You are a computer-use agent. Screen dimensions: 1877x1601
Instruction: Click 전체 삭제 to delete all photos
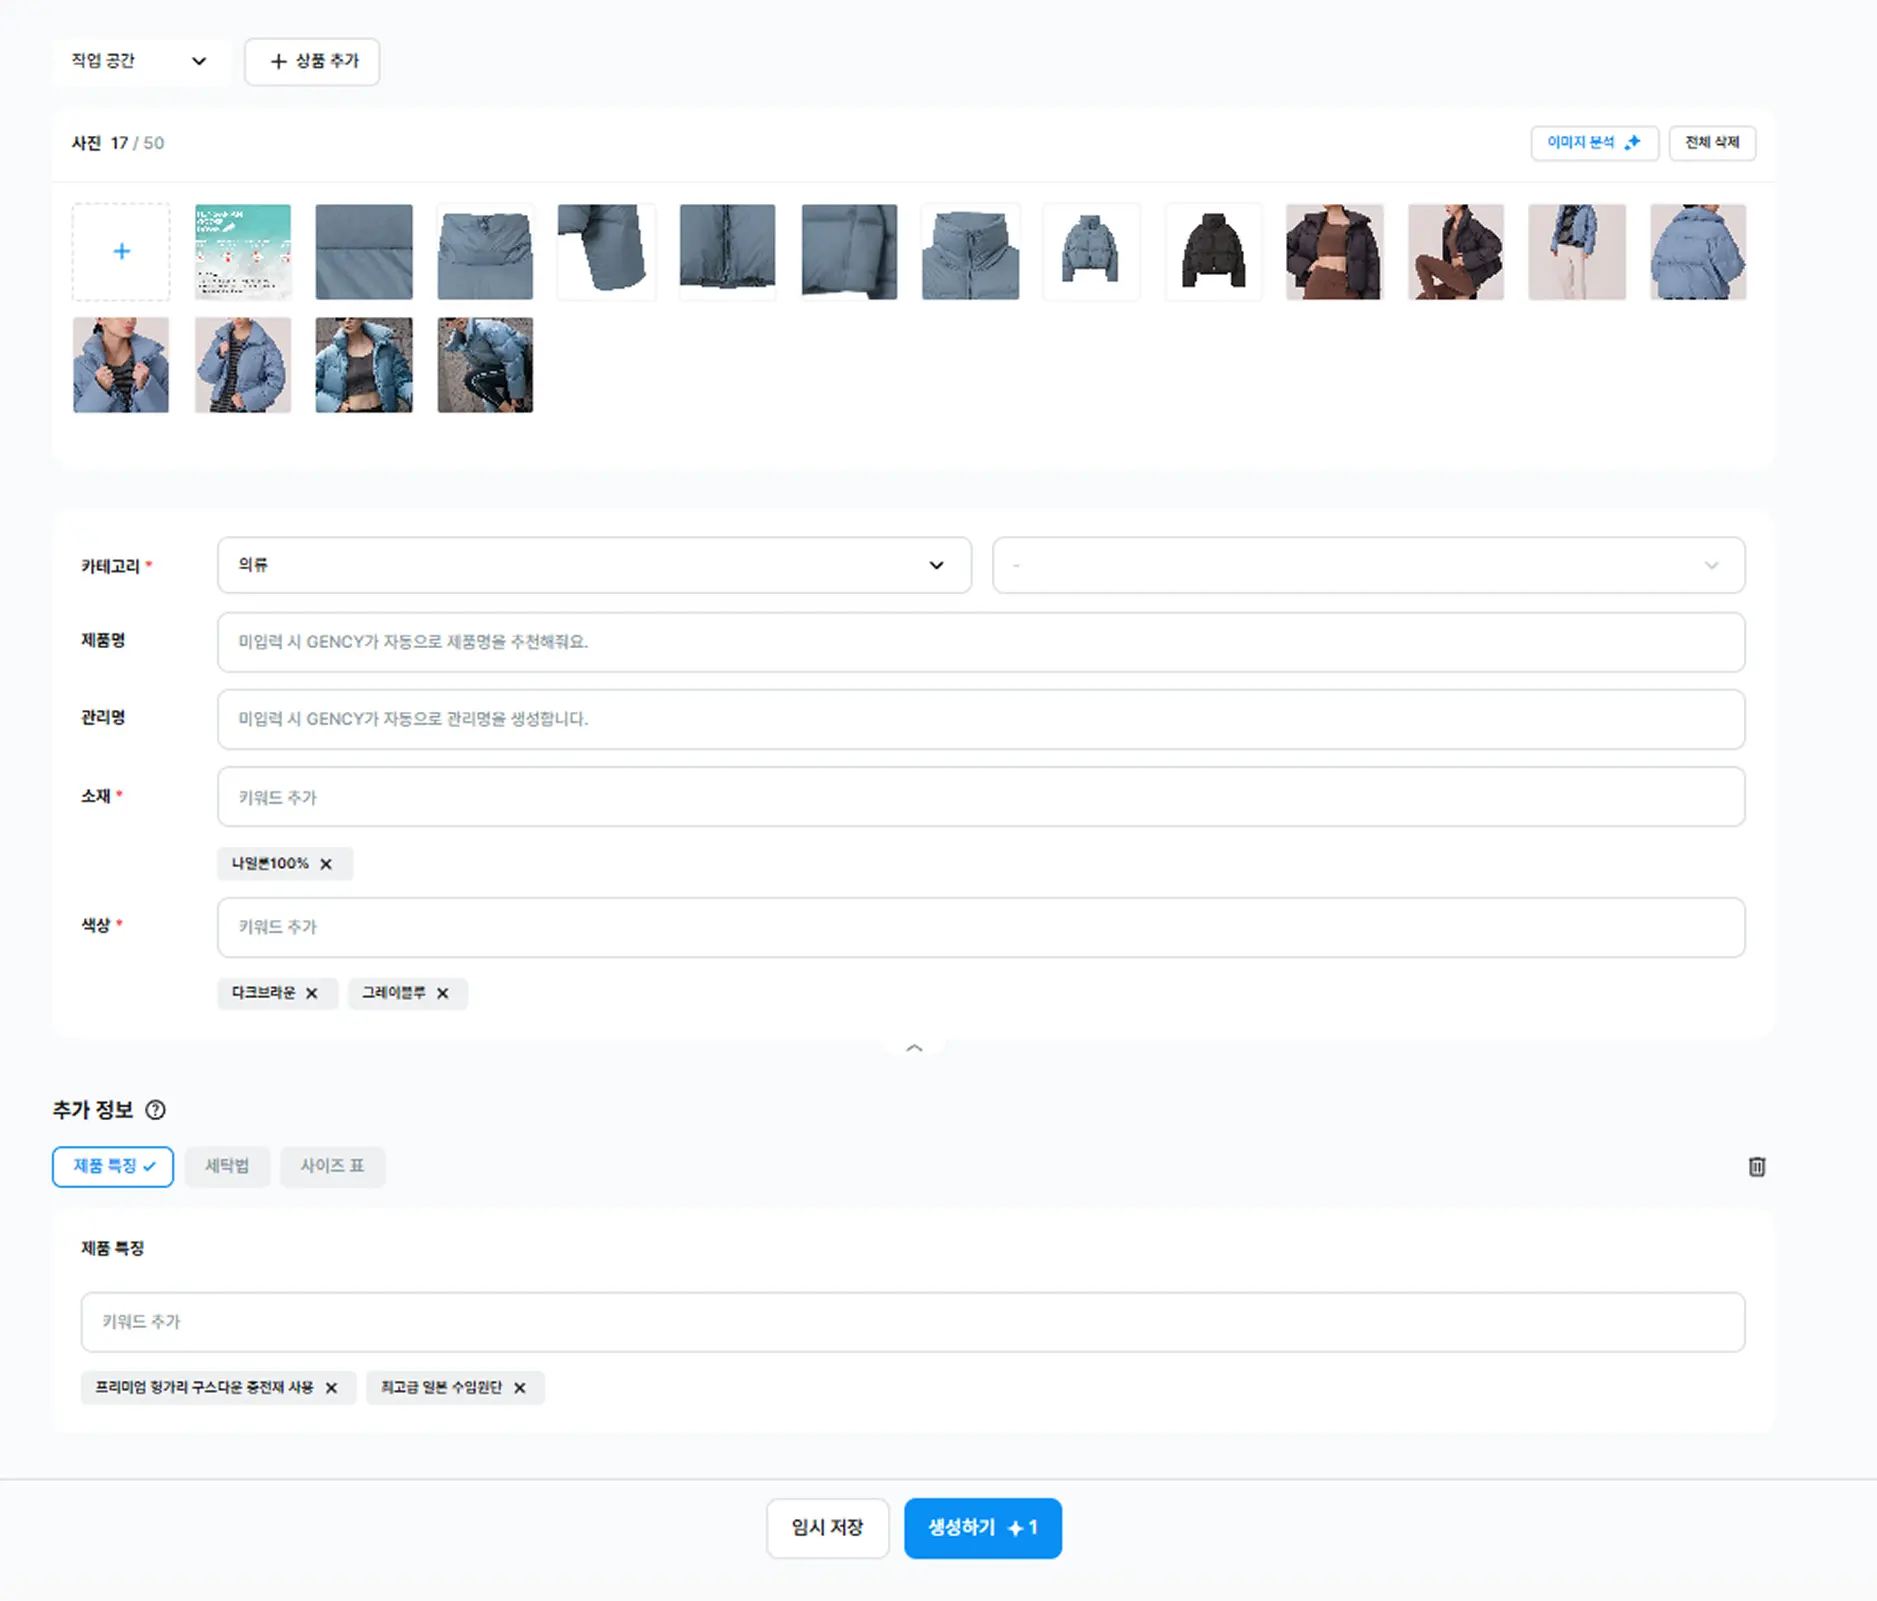click(x=1712, y=143)
